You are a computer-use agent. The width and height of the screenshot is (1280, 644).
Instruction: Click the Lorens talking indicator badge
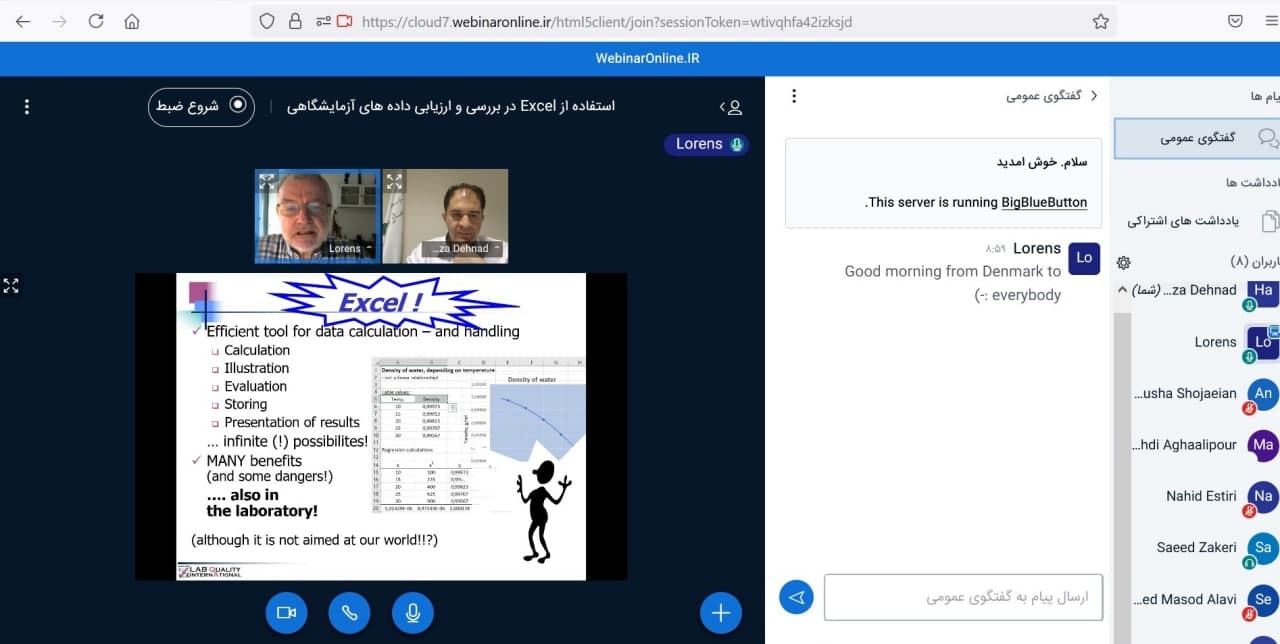[x=706, y=144]
